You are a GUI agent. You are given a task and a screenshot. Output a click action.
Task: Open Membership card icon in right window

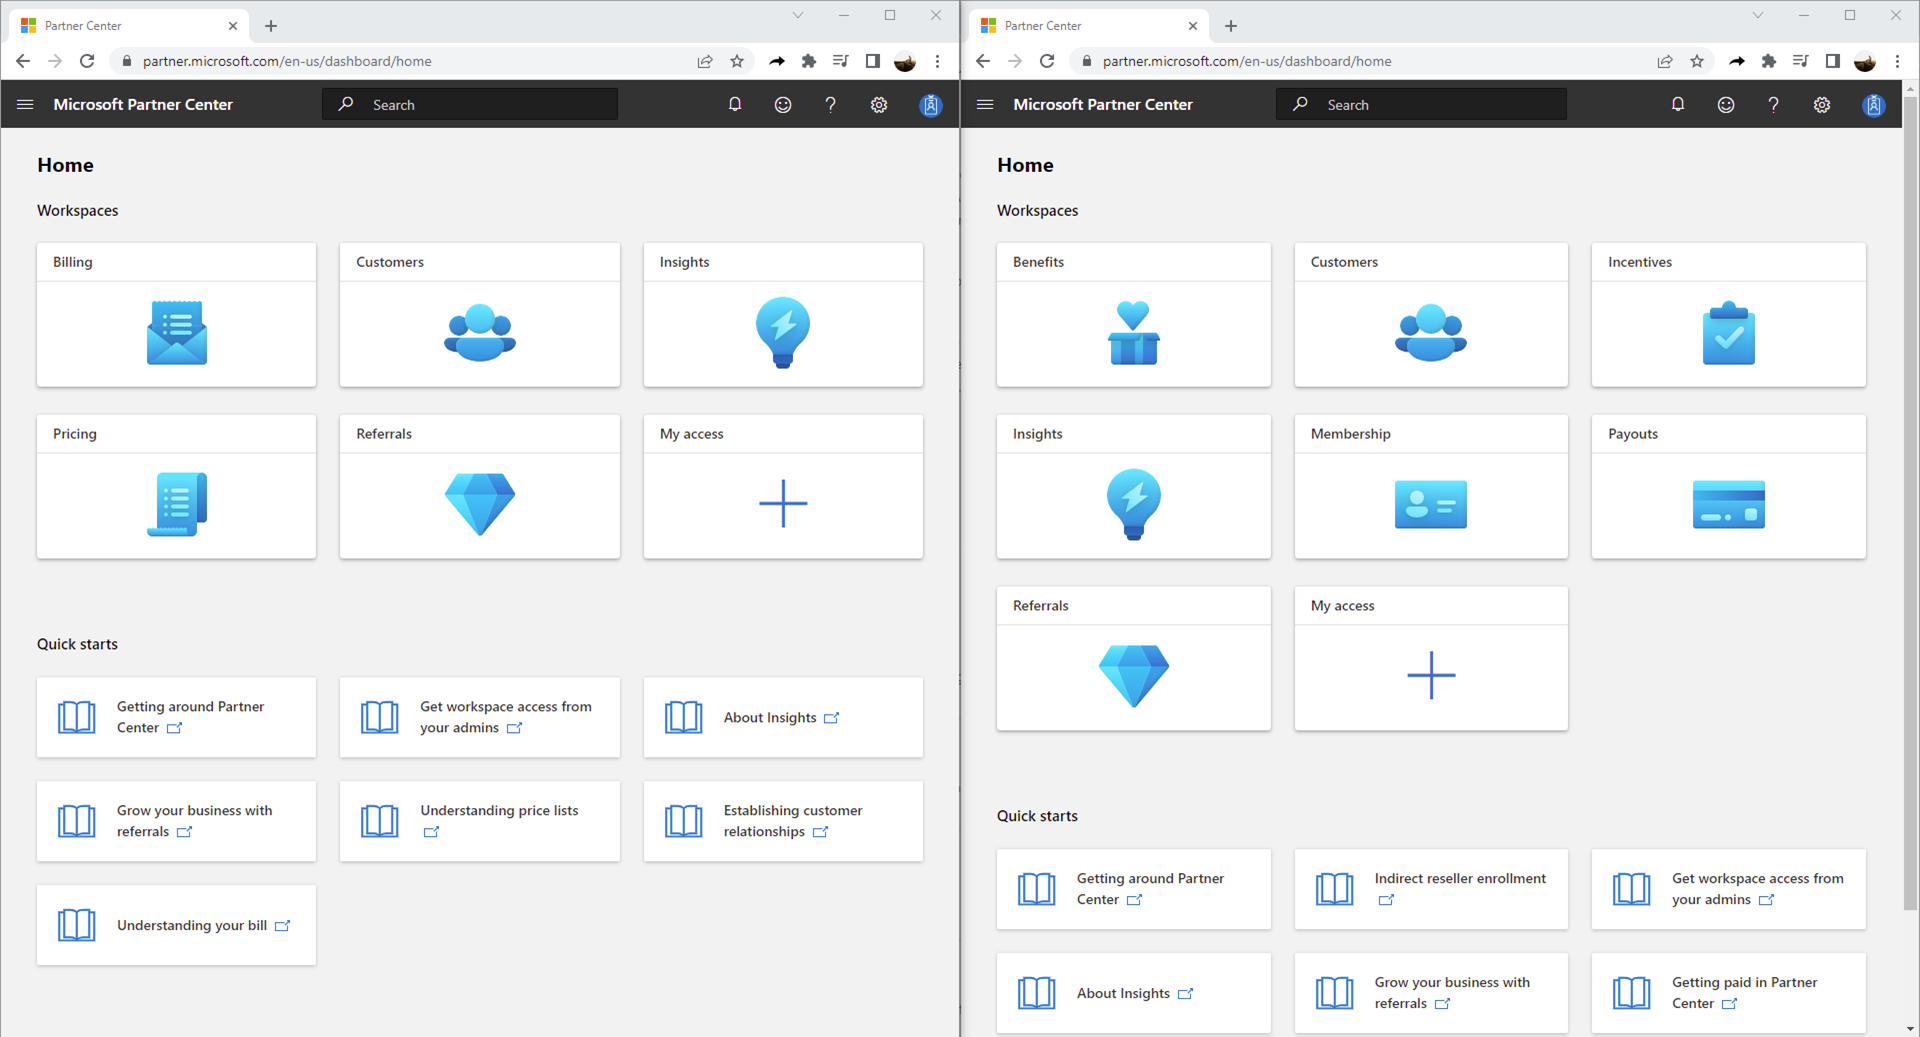point(1431,504)
